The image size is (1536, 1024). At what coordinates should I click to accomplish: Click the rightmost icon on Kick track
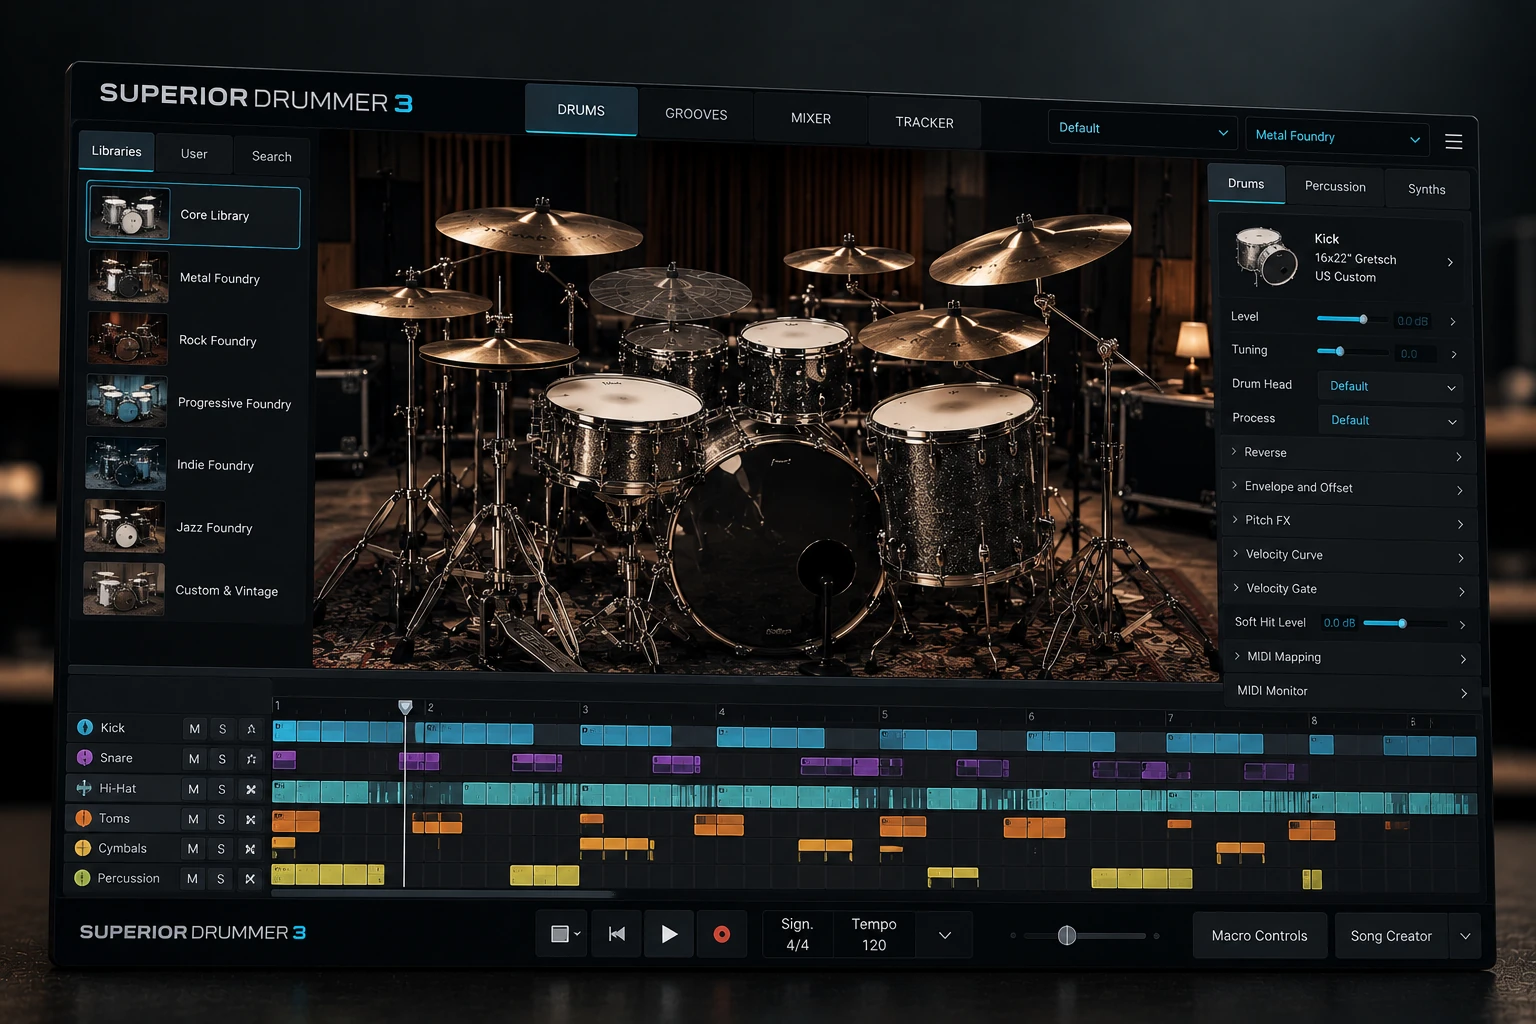coord(251,729)
